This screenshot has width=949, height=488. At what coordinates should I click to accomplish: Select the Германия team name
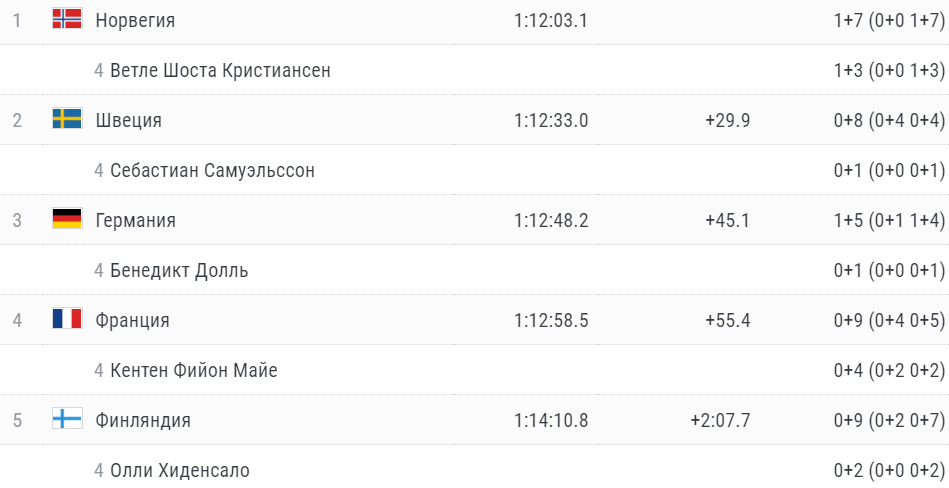pyautogui.click(x=135, y=220)
